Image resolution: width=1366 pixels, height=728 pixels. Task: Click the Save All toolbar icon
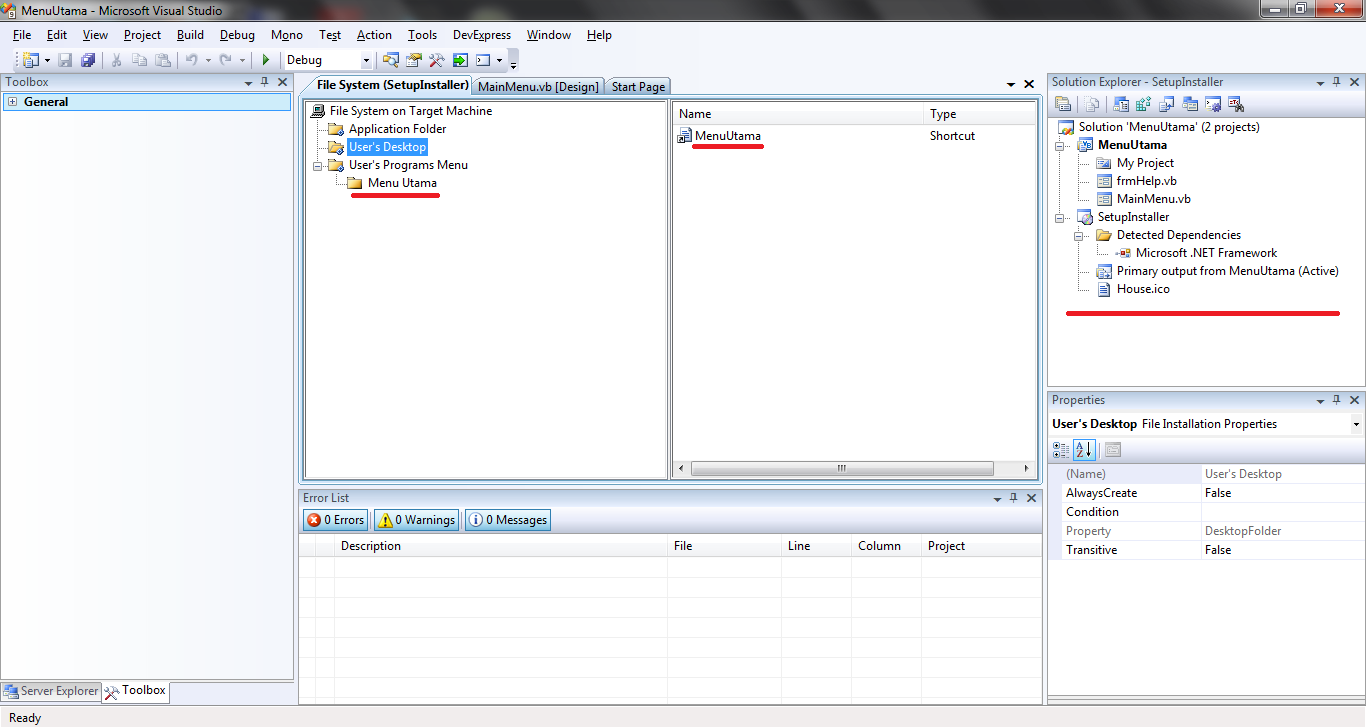[88, 60]
